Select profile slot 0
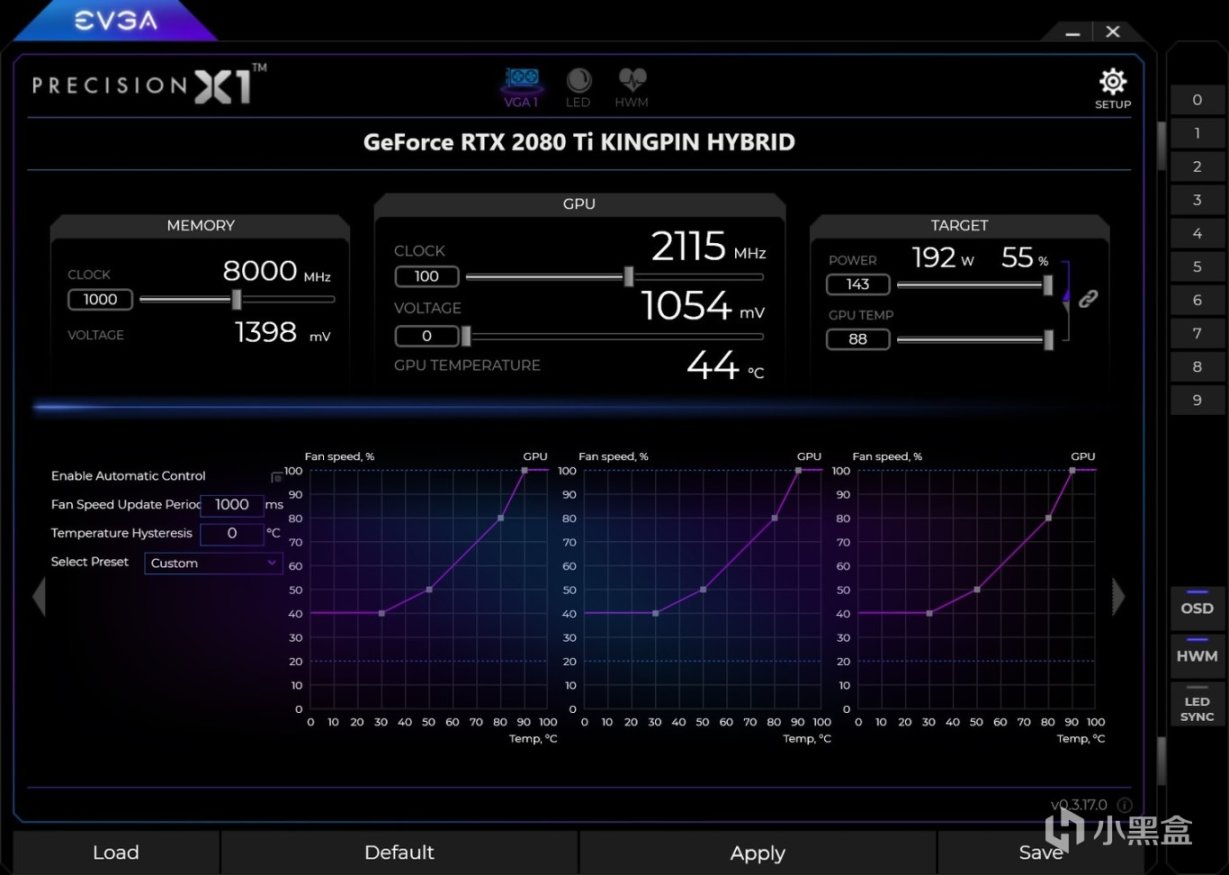The width and height of the screenshot is (1229, 875). pyautogui.click(x=1197, y=100)
